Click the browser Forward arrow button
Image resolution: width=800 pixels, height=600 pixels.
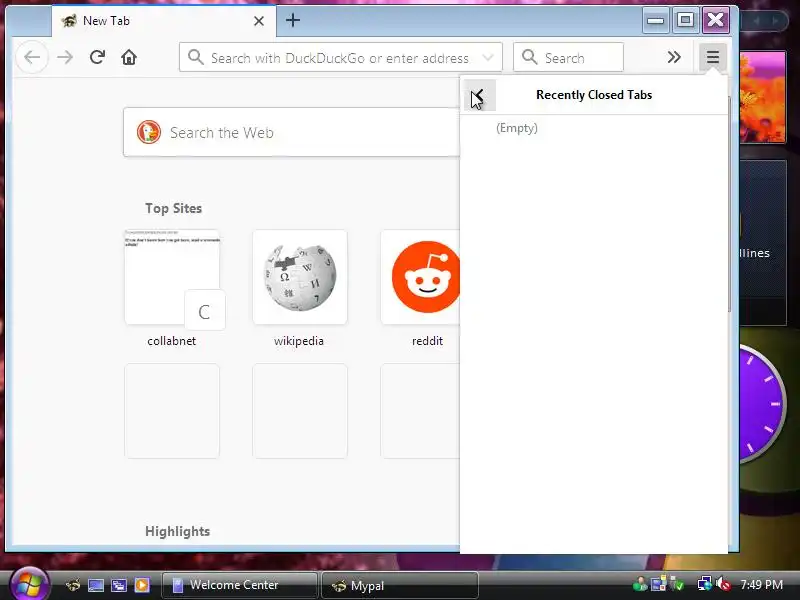click(x=65, y=57)
